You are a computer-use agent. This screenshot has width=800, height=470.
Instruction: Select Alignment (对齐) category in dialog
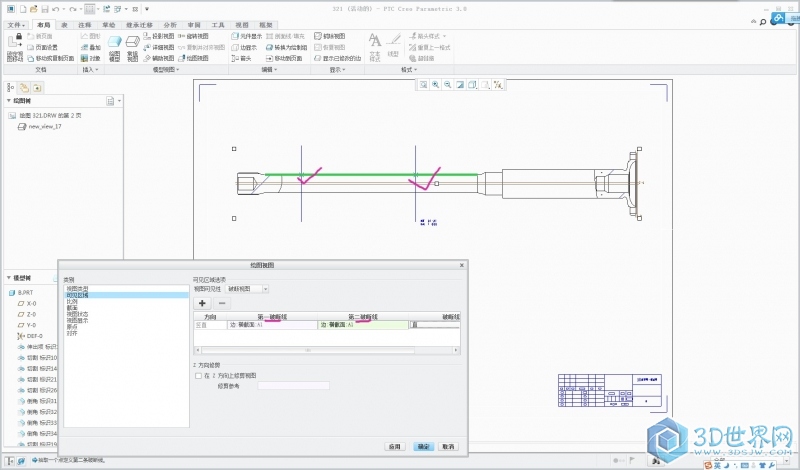click(x=72, y=333)
